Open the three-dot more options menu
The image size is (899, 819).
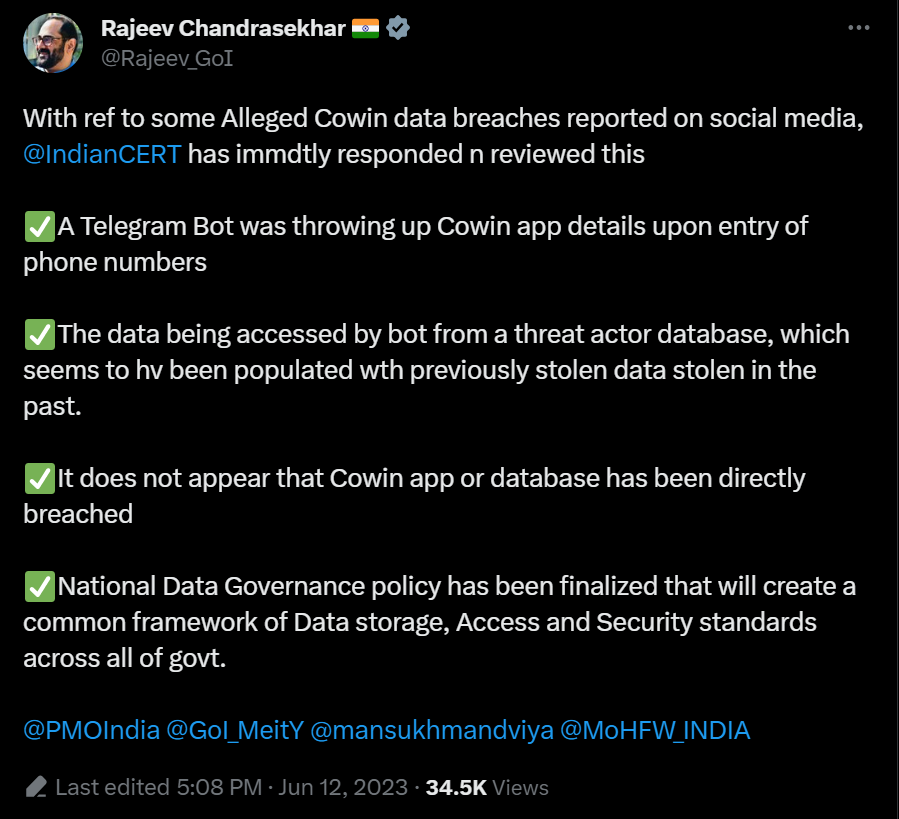click(x=858, y=28)
